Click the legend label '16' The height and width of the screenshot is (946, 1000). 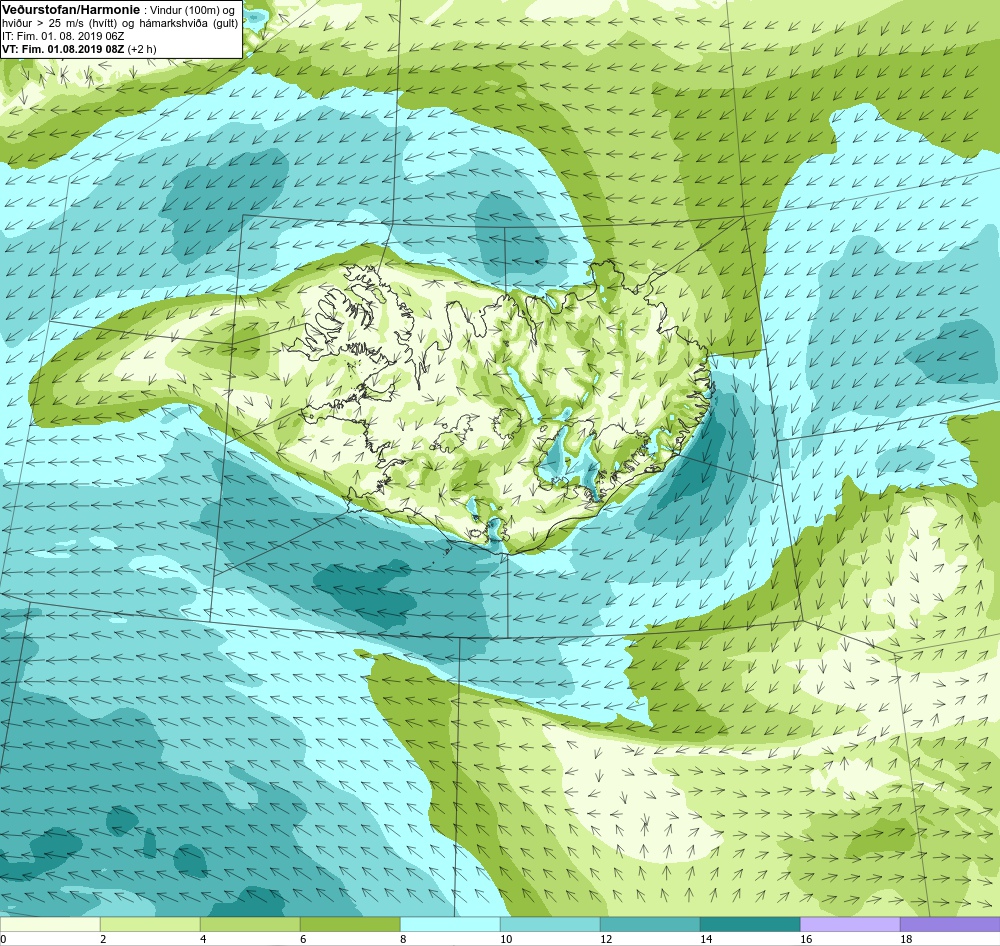[x=806, y=939]
